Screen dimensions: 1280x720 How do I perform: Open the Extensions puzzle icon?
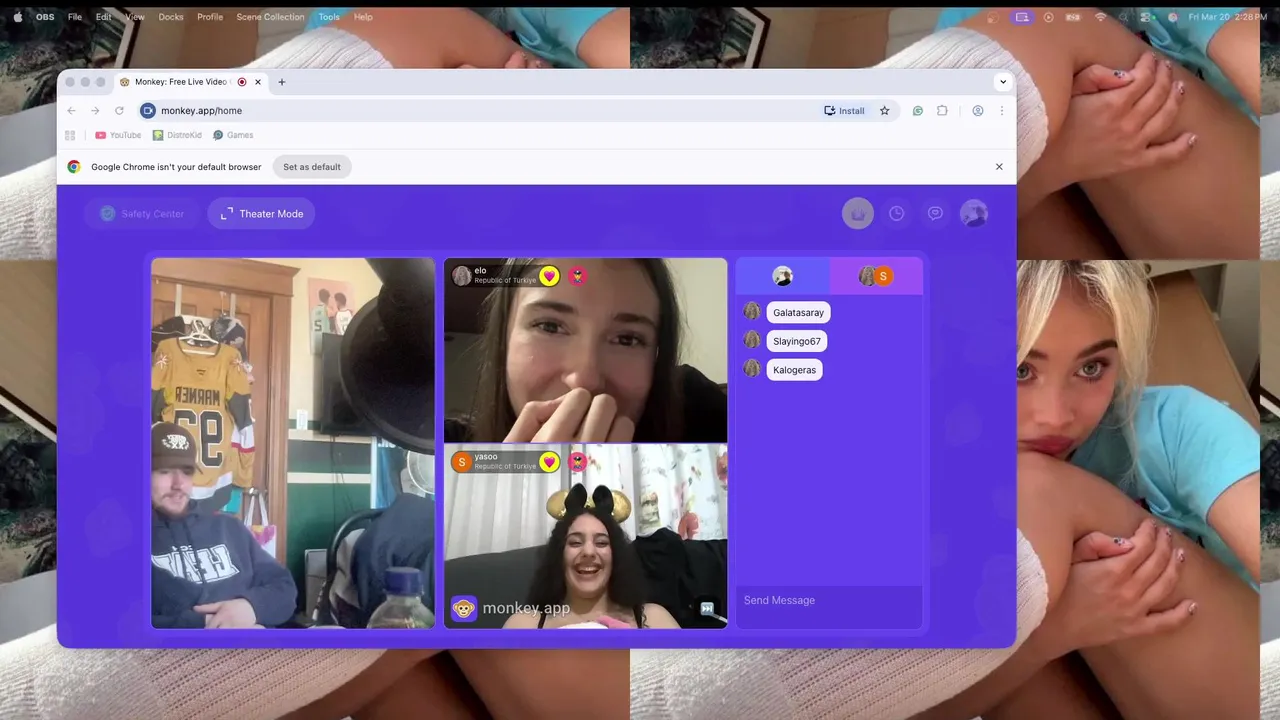pos(942,111)
